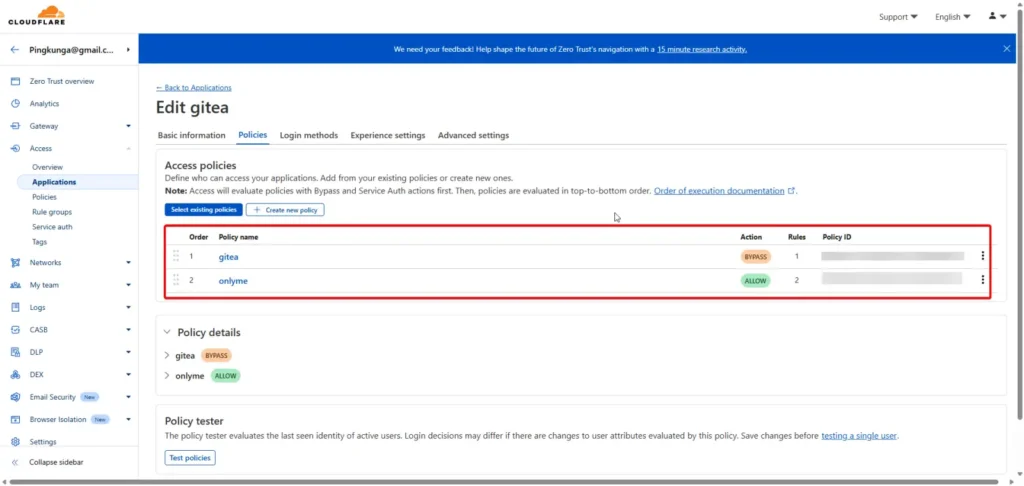Expand the Browser Isolation menu arrow
This screenshot has height=486, width=1024.
coord(129,419)
